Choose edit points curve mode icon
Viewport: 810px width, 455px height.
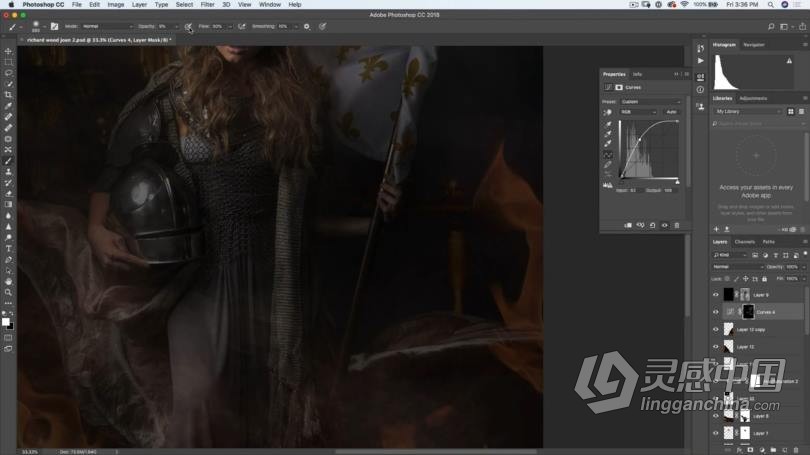(608, 155)
